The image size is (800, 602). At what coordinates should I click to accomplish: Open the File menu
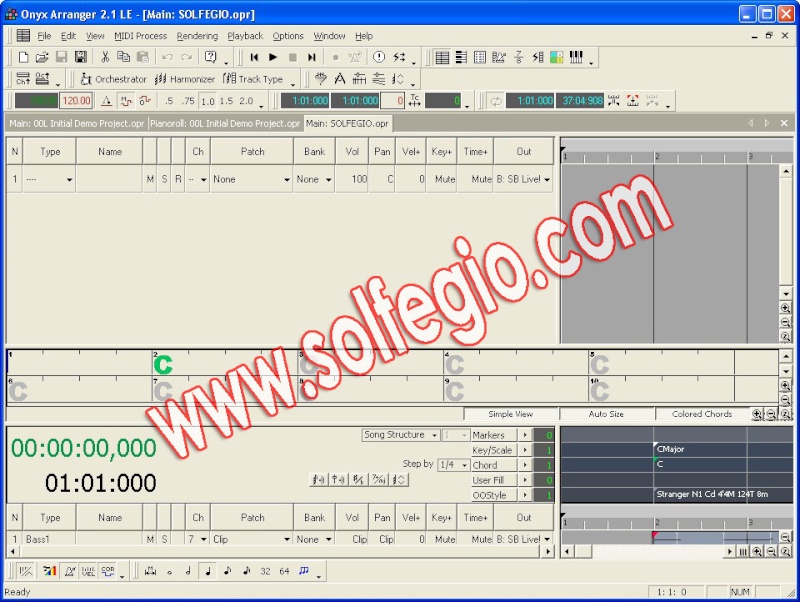(44, 36)
